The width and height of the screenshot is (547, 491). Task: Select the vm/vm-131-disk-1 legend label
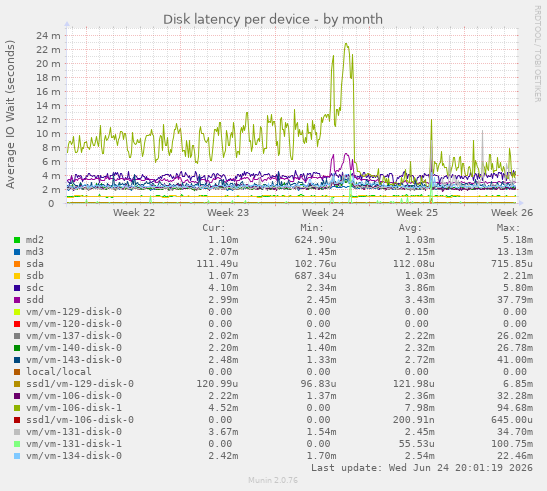(74, 444)
